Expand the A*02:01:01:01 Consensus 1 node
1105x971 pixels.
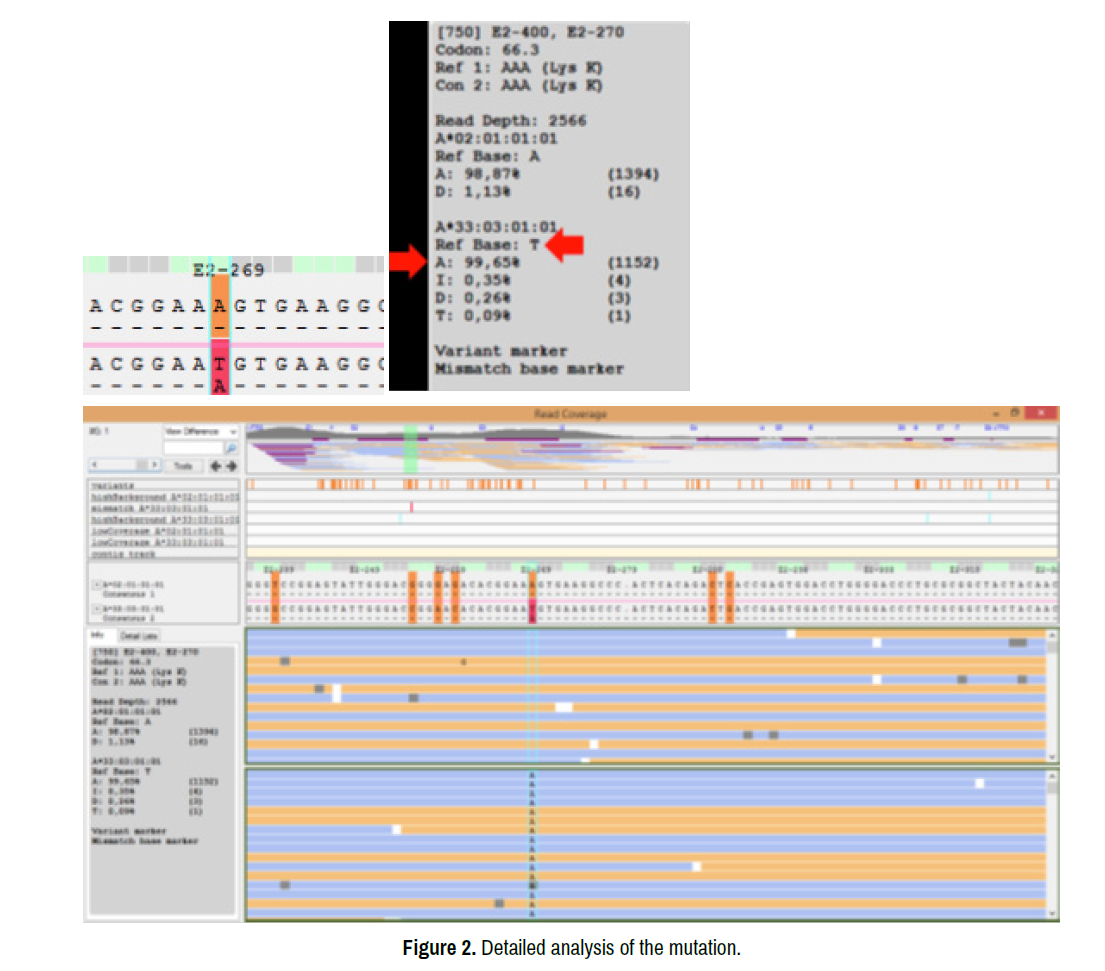click(x=96, y=584)
